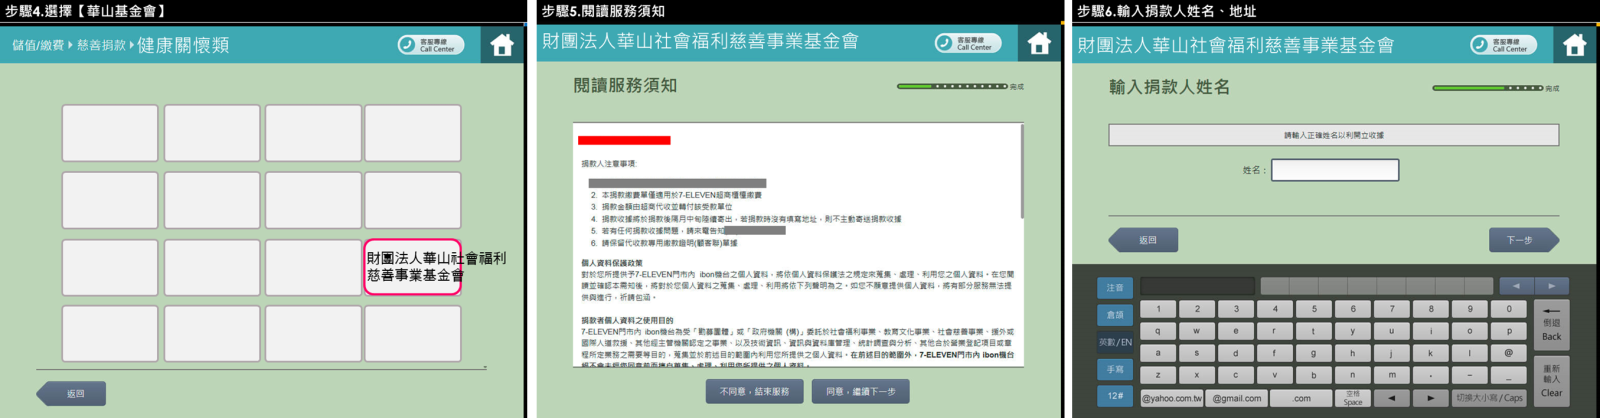Viewport: 1600px width, 418px height.
Task: Click 慈善捐款 breadcrumb link
Action: click(x=102, y=46)
